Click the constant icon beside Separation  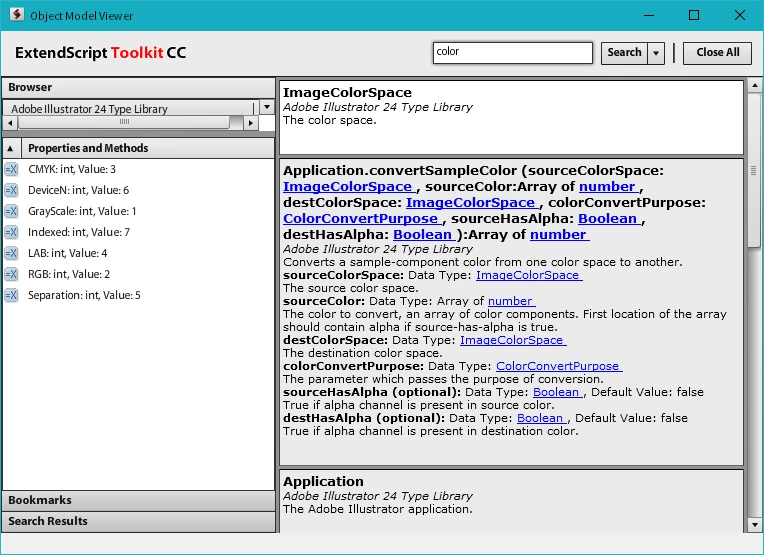click(11, 295)
